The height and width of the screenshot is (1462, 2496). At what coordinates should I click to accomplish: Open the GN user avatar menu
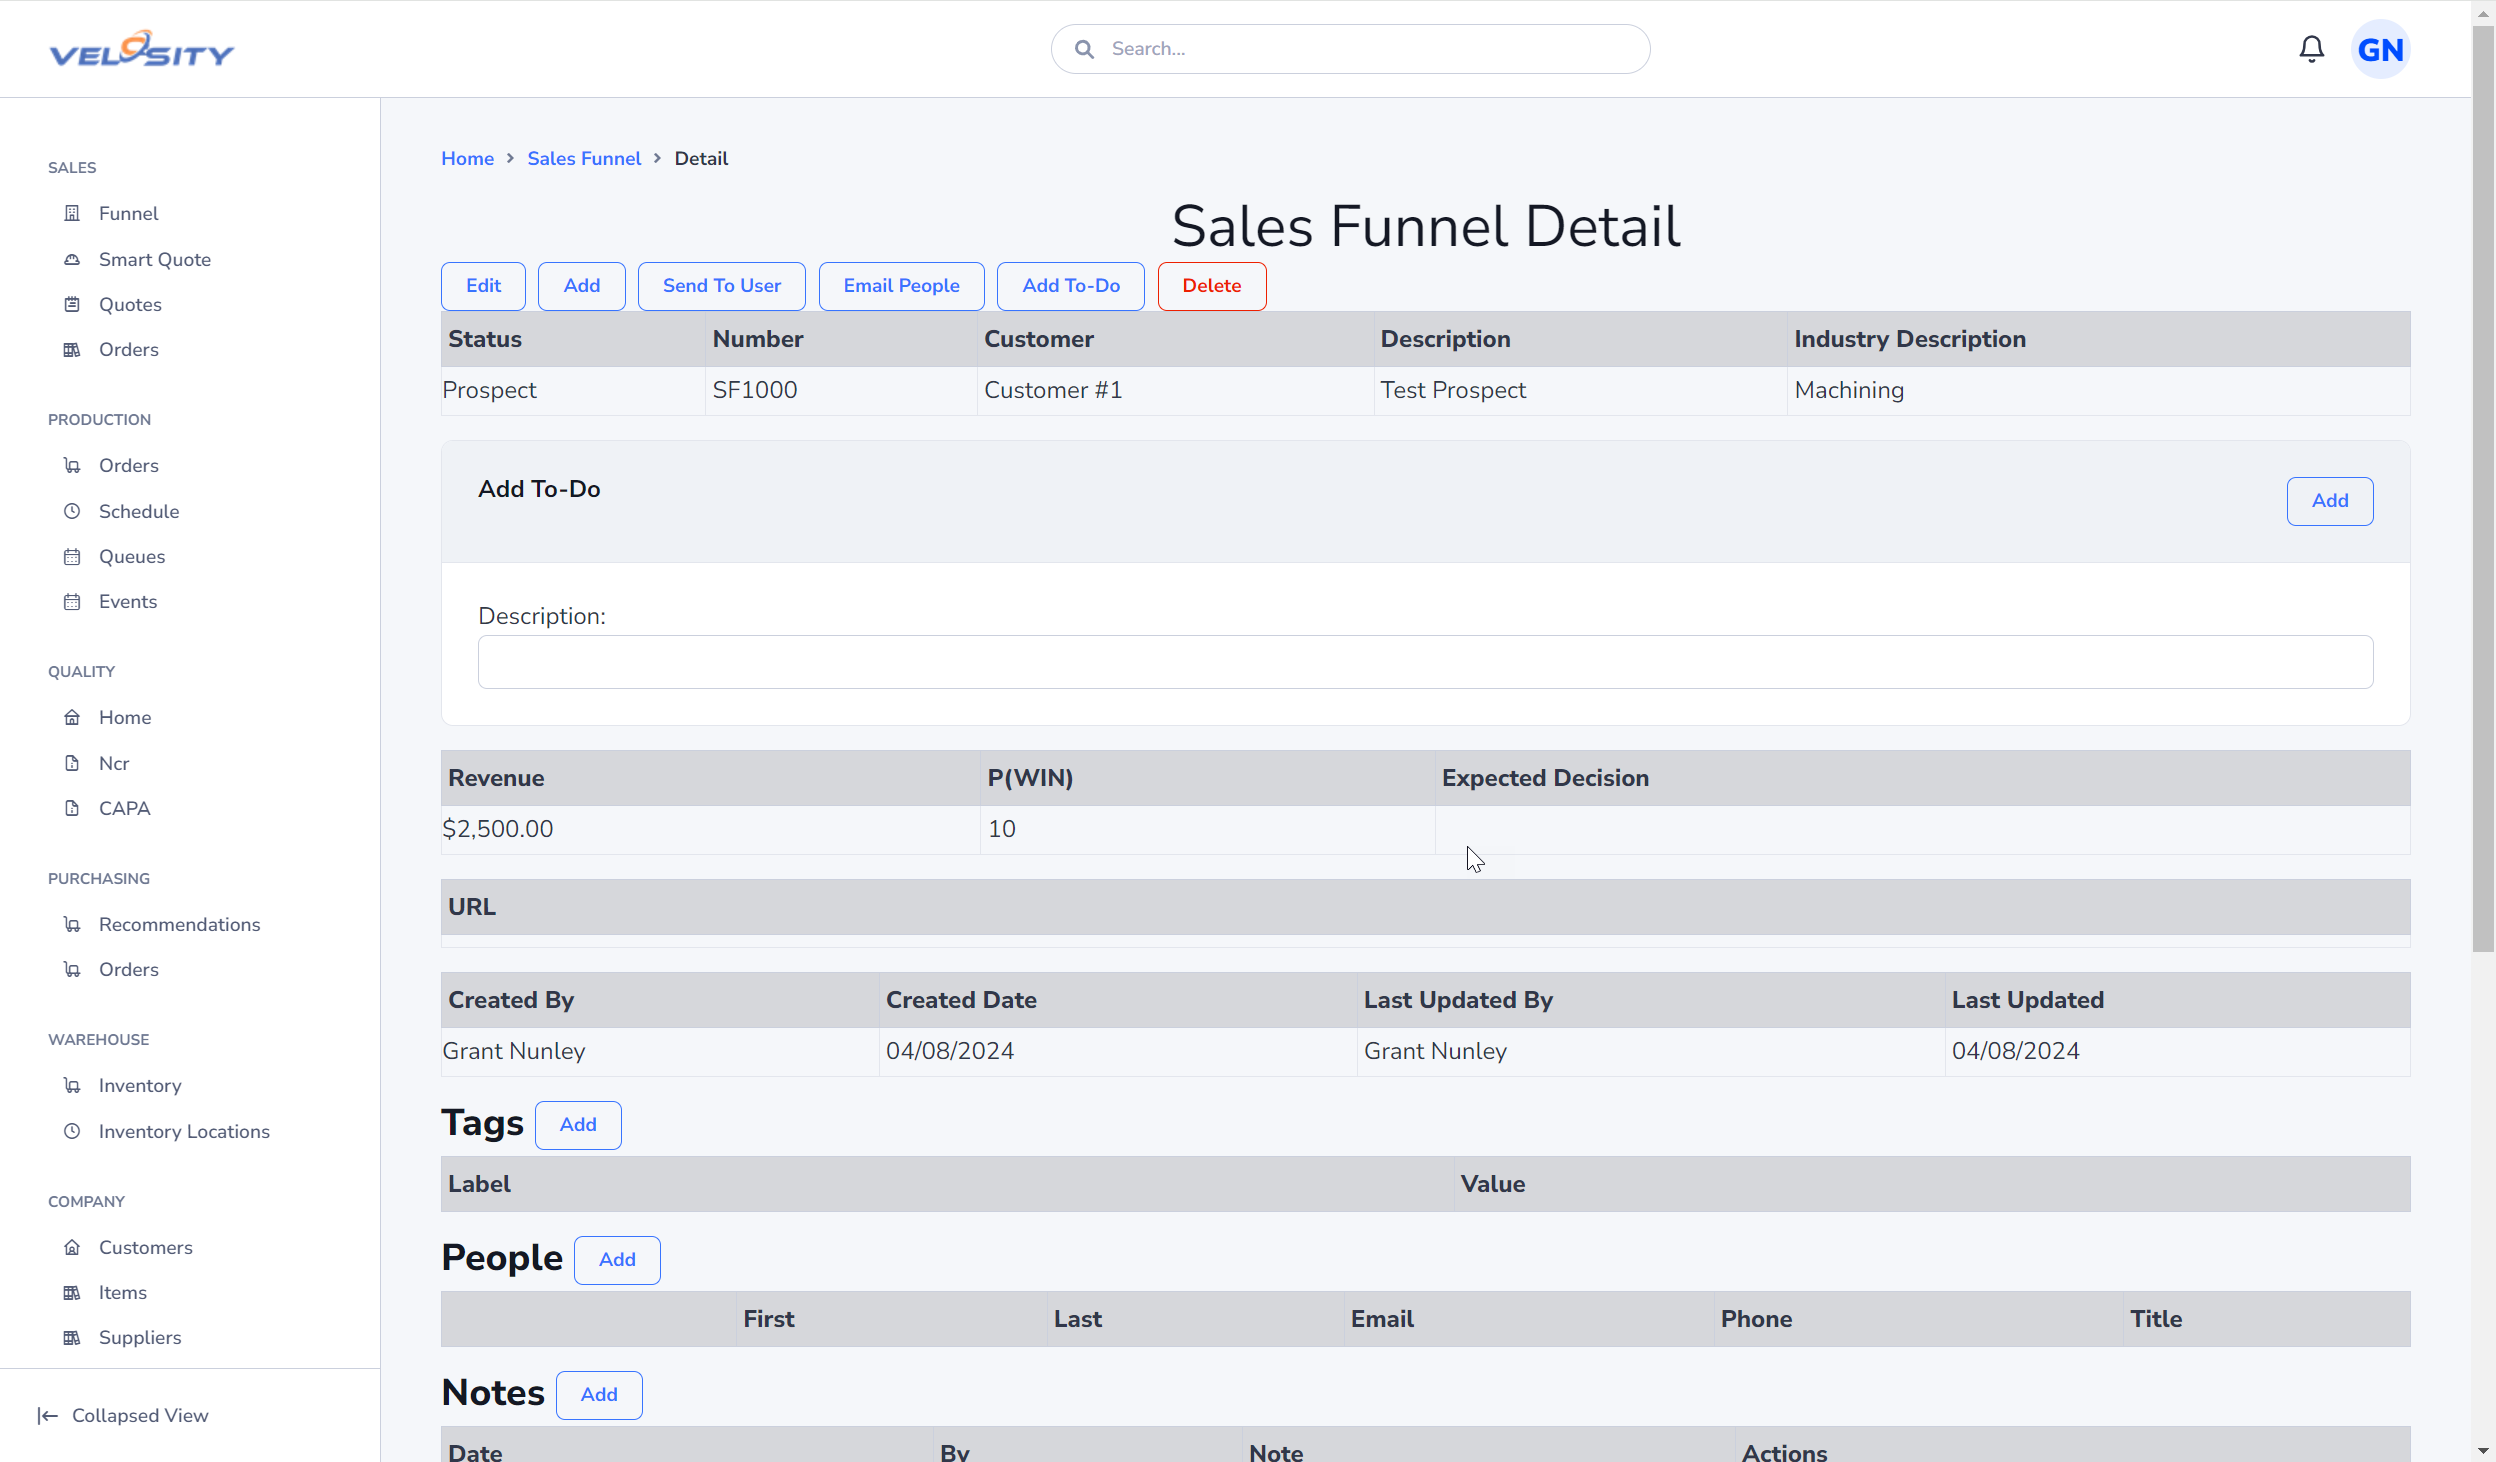pos(2380,49)
